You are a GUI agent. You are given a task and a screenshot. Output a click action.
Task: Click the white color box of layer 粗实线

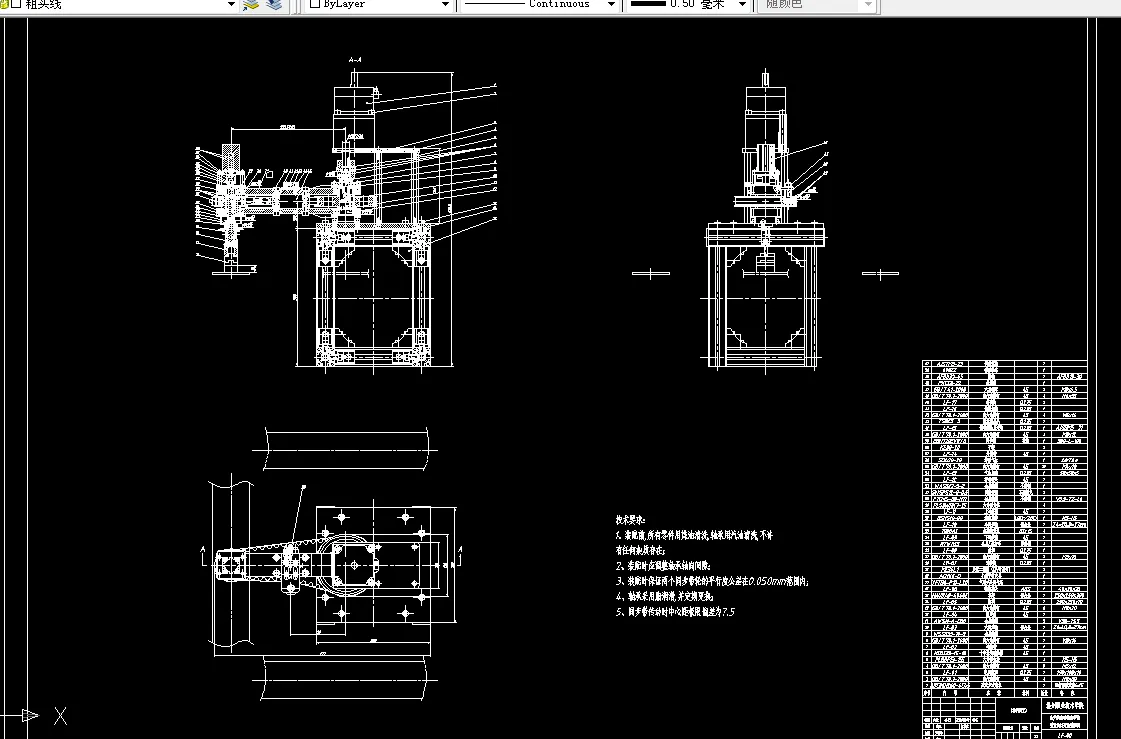(x=16, y=4)
